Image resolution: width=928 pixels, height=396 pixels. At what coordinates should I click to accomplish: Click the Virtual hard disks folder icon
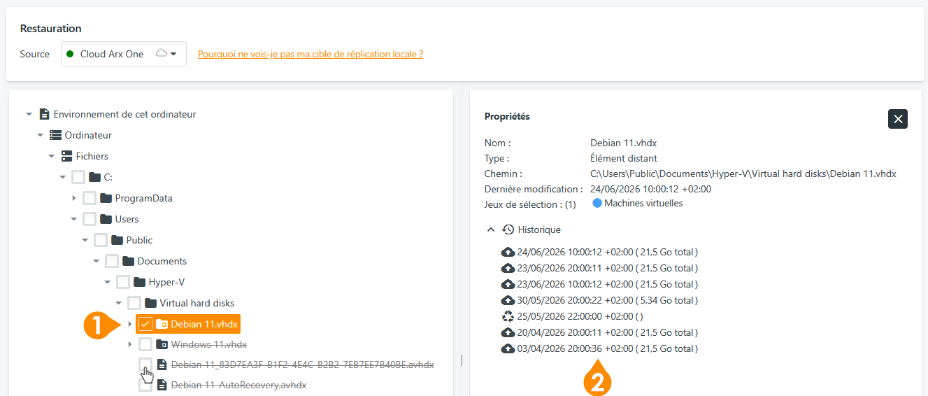[151, 303]
